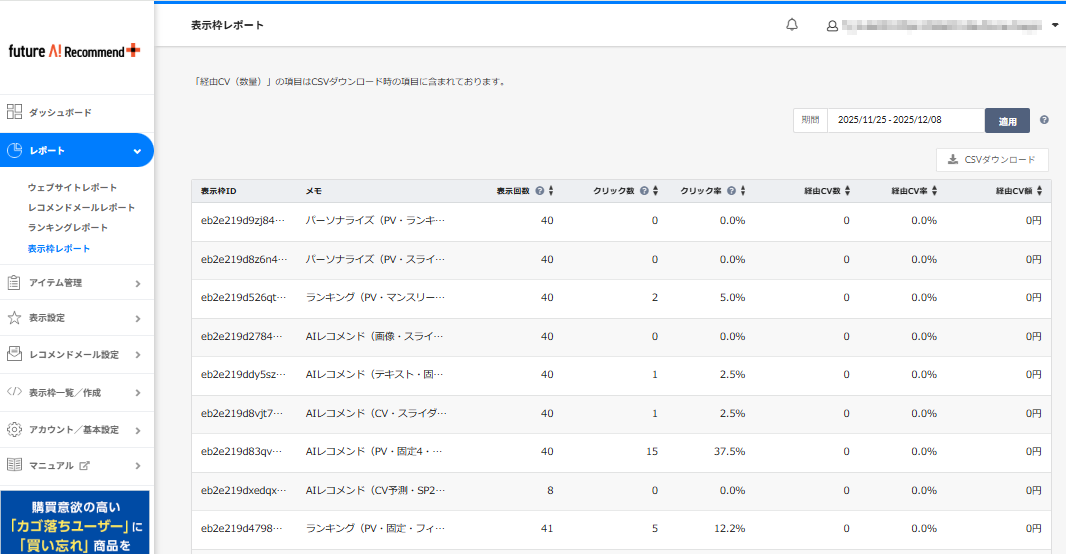Sort the table by 経由CV額 arrows
1066x554 pixels.
1039,191
